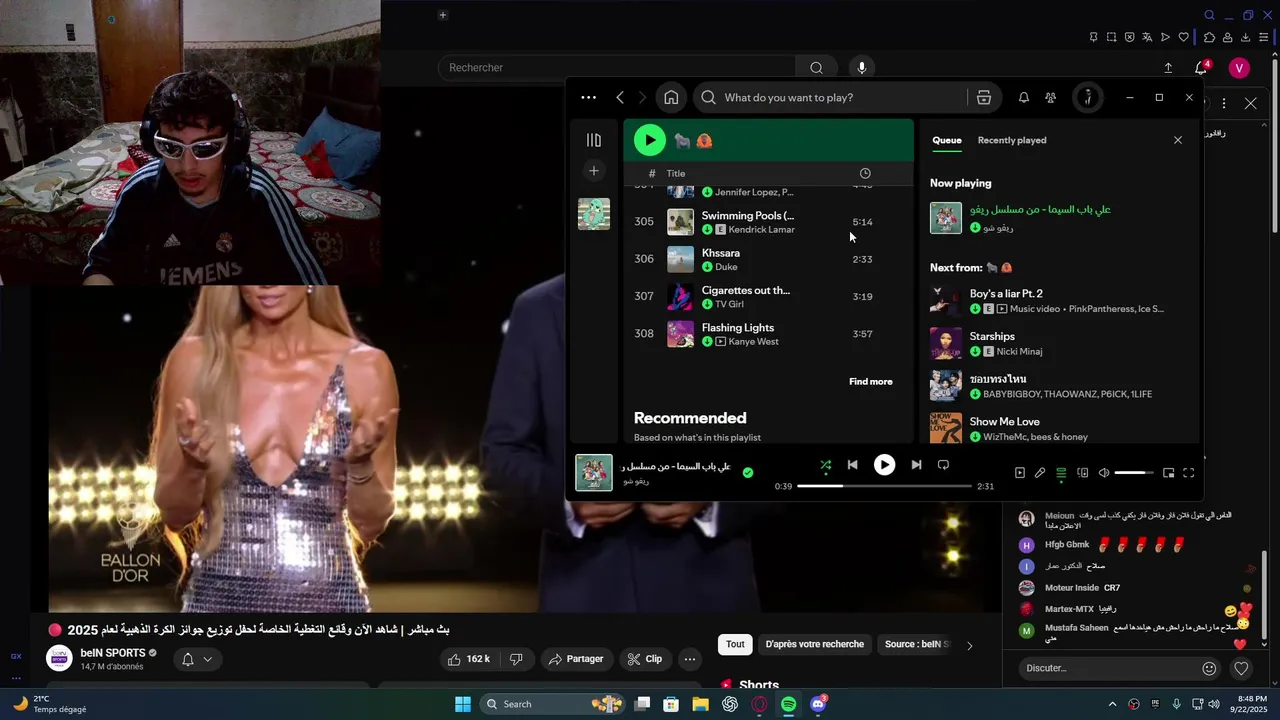Open the playlist thumbnail in Spotify sidebar
Viewport: 1280px width, 720px height.
[x=594, y=214]
